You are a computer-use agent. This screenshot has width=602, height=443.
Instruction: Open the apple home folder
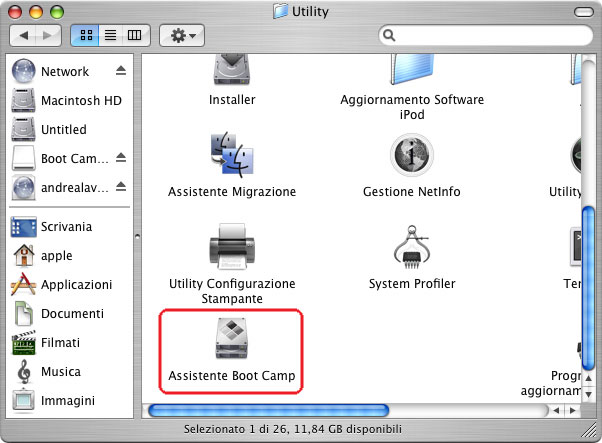tap(42, 255)
